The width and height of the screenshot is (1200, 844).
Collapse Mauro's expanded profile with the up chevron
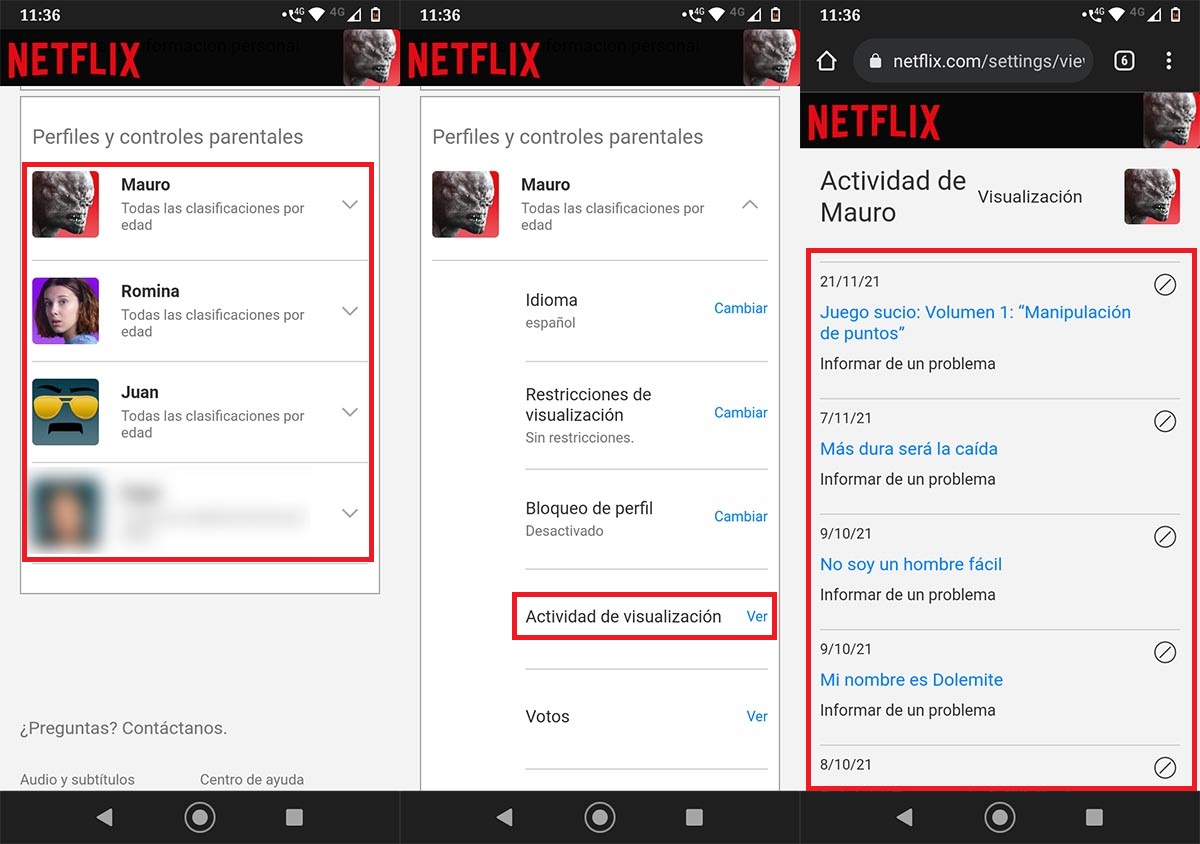click(750, 204)
